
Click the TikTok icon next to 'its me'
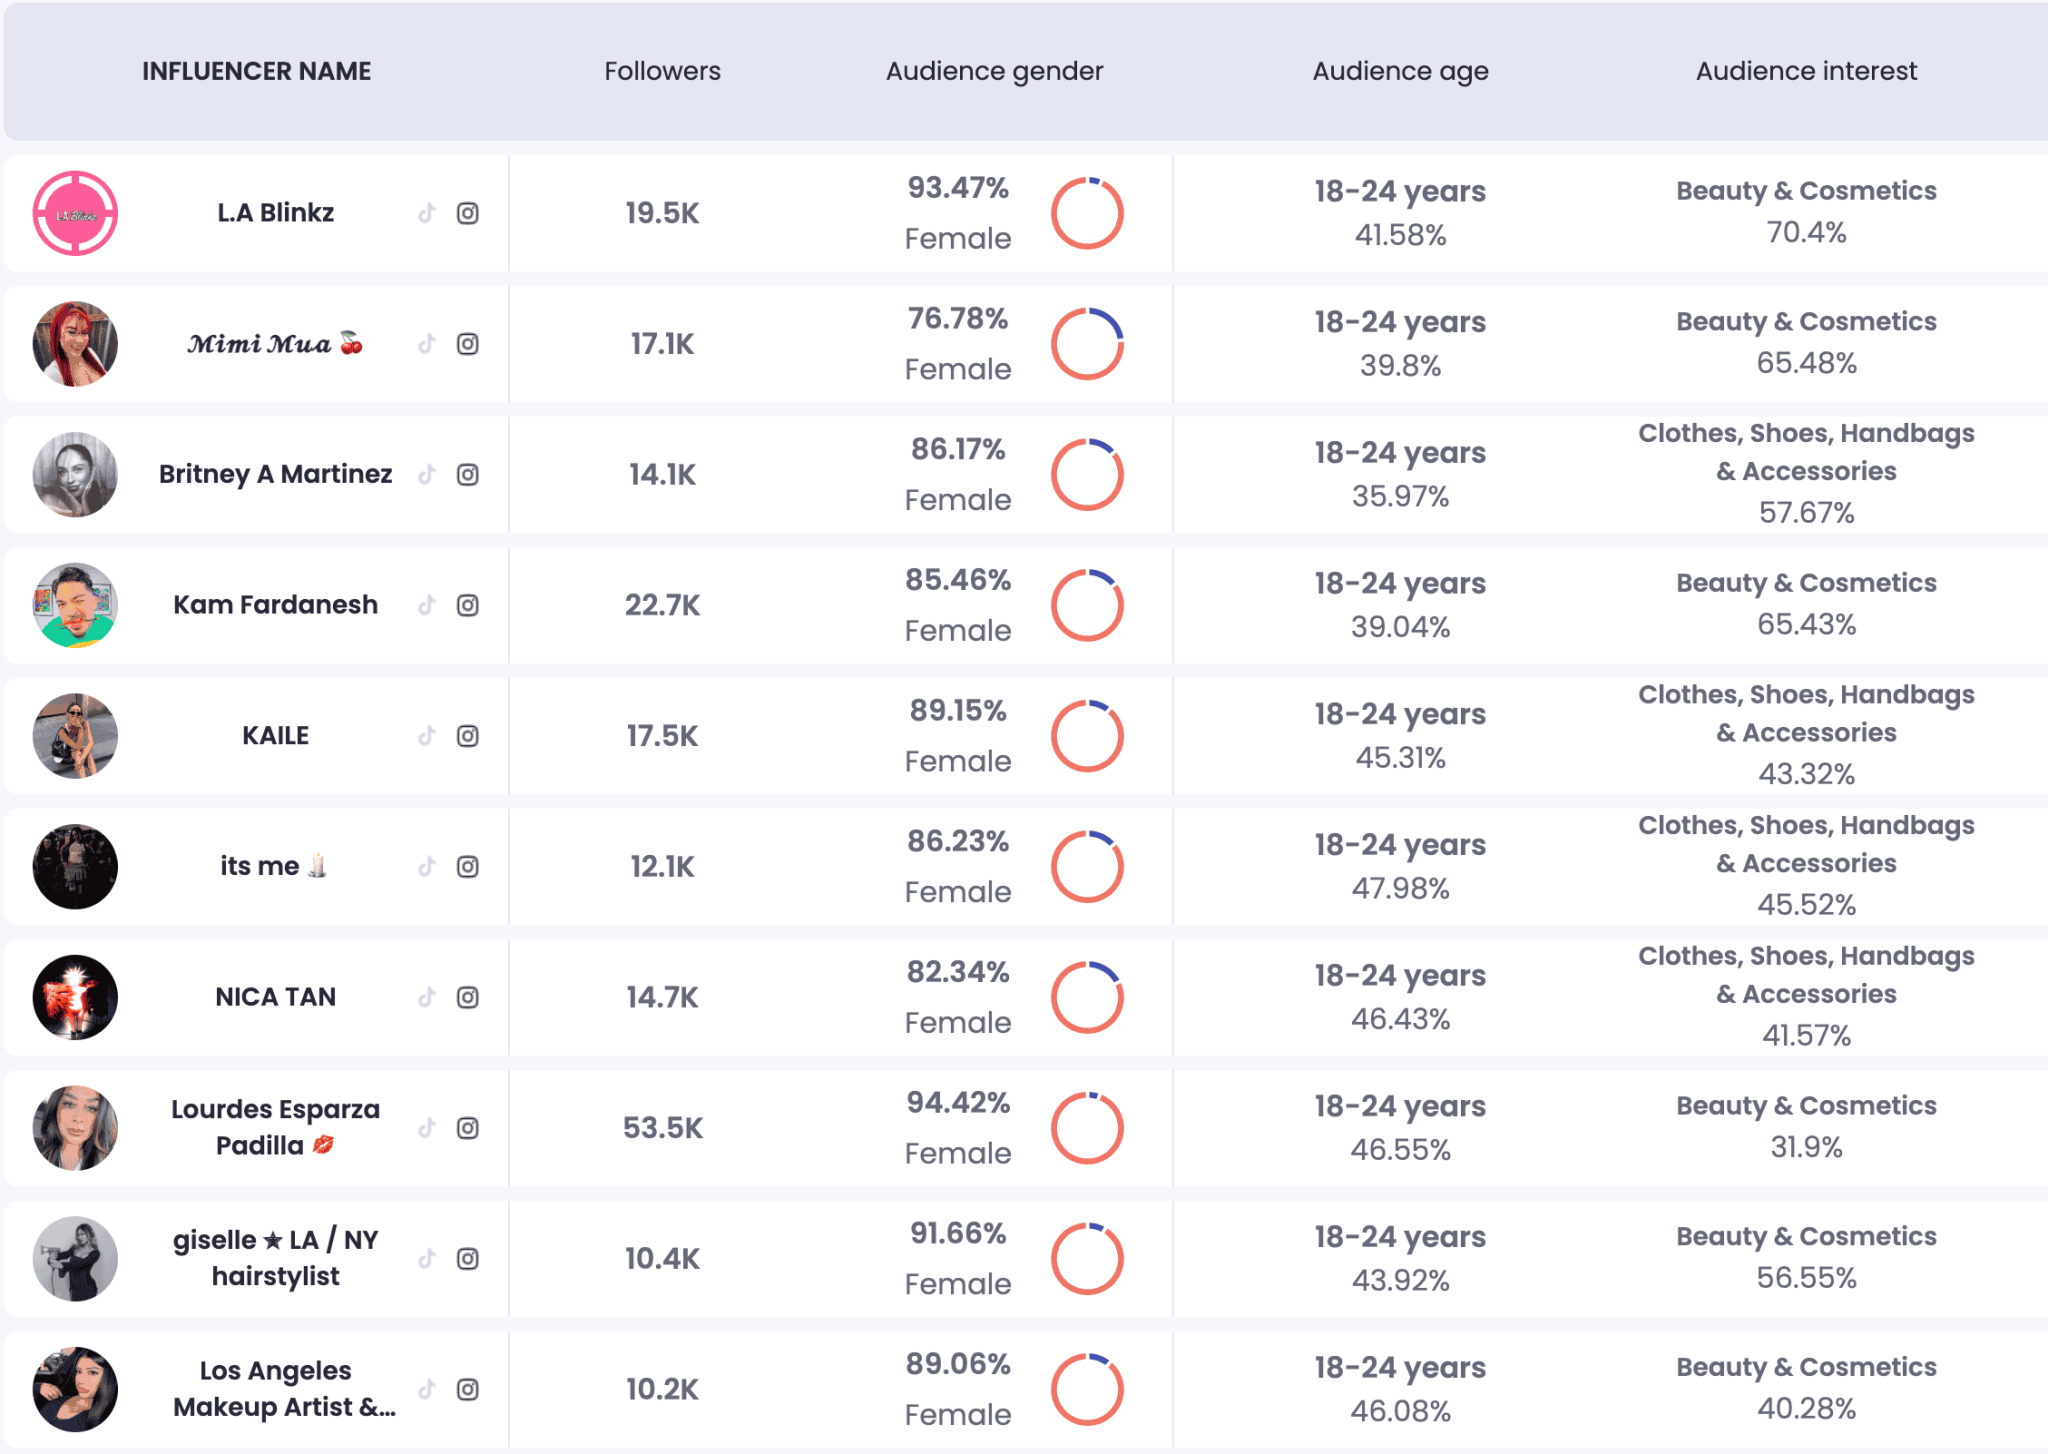pyautogui.click(x=427, y=866)
